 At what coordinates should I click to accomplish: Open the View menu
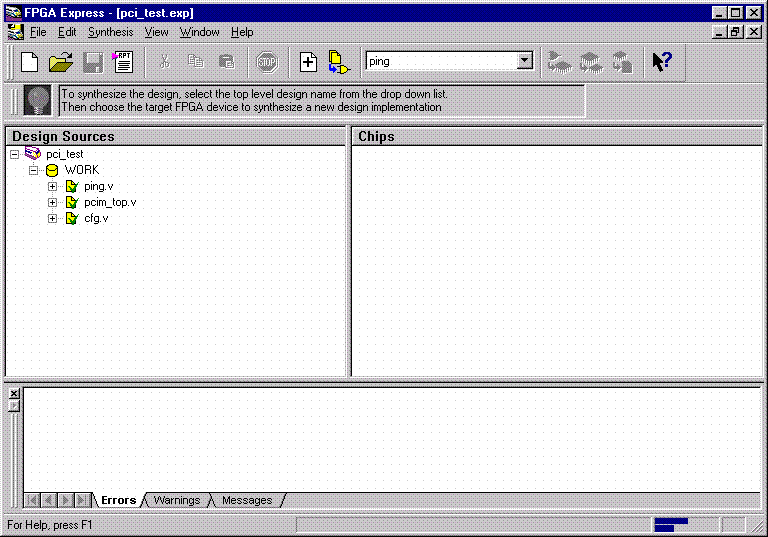156,32
